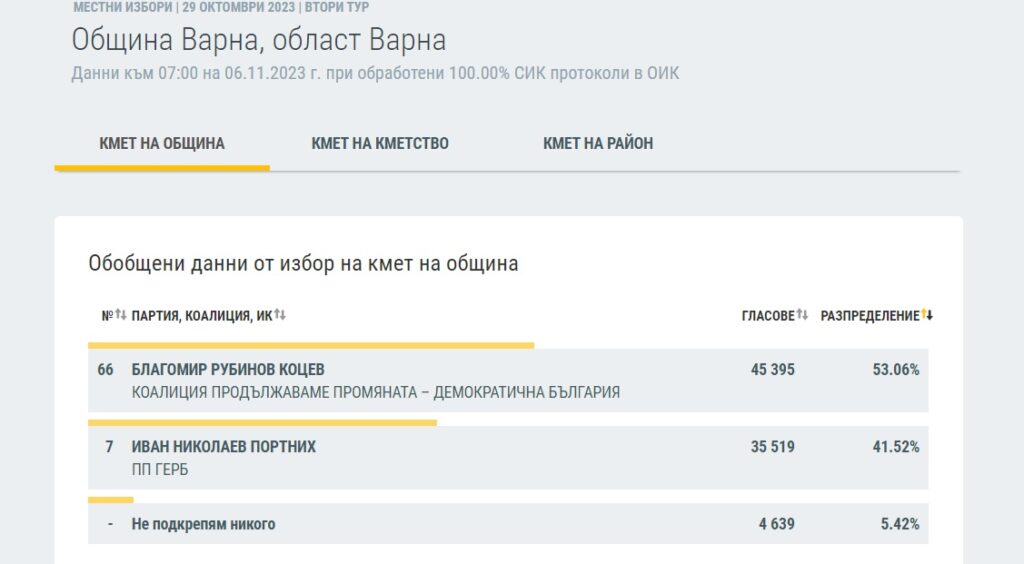Toggle РАЗПРЕДЕЛЕНИЕ sort direction arrows
This screenshot has width=1024, height=564.
click(x=927, y=315)
